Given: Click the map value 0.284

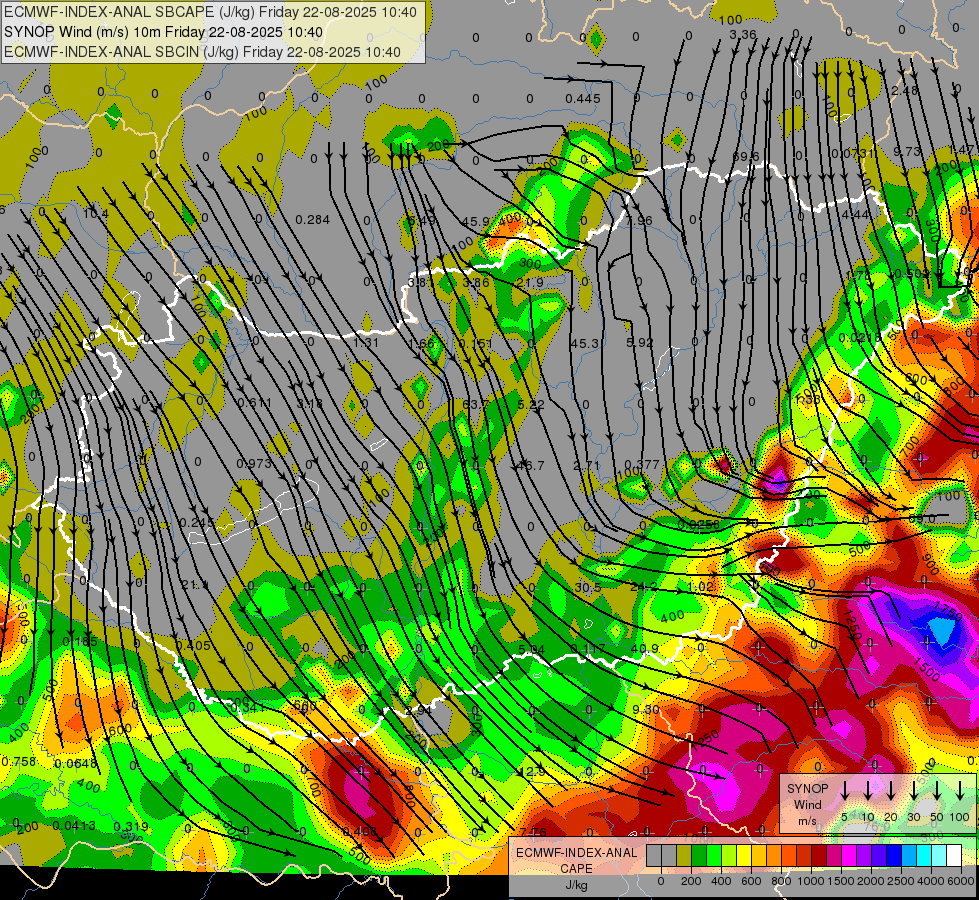Looking at the screenshot, I should (313, 220).
